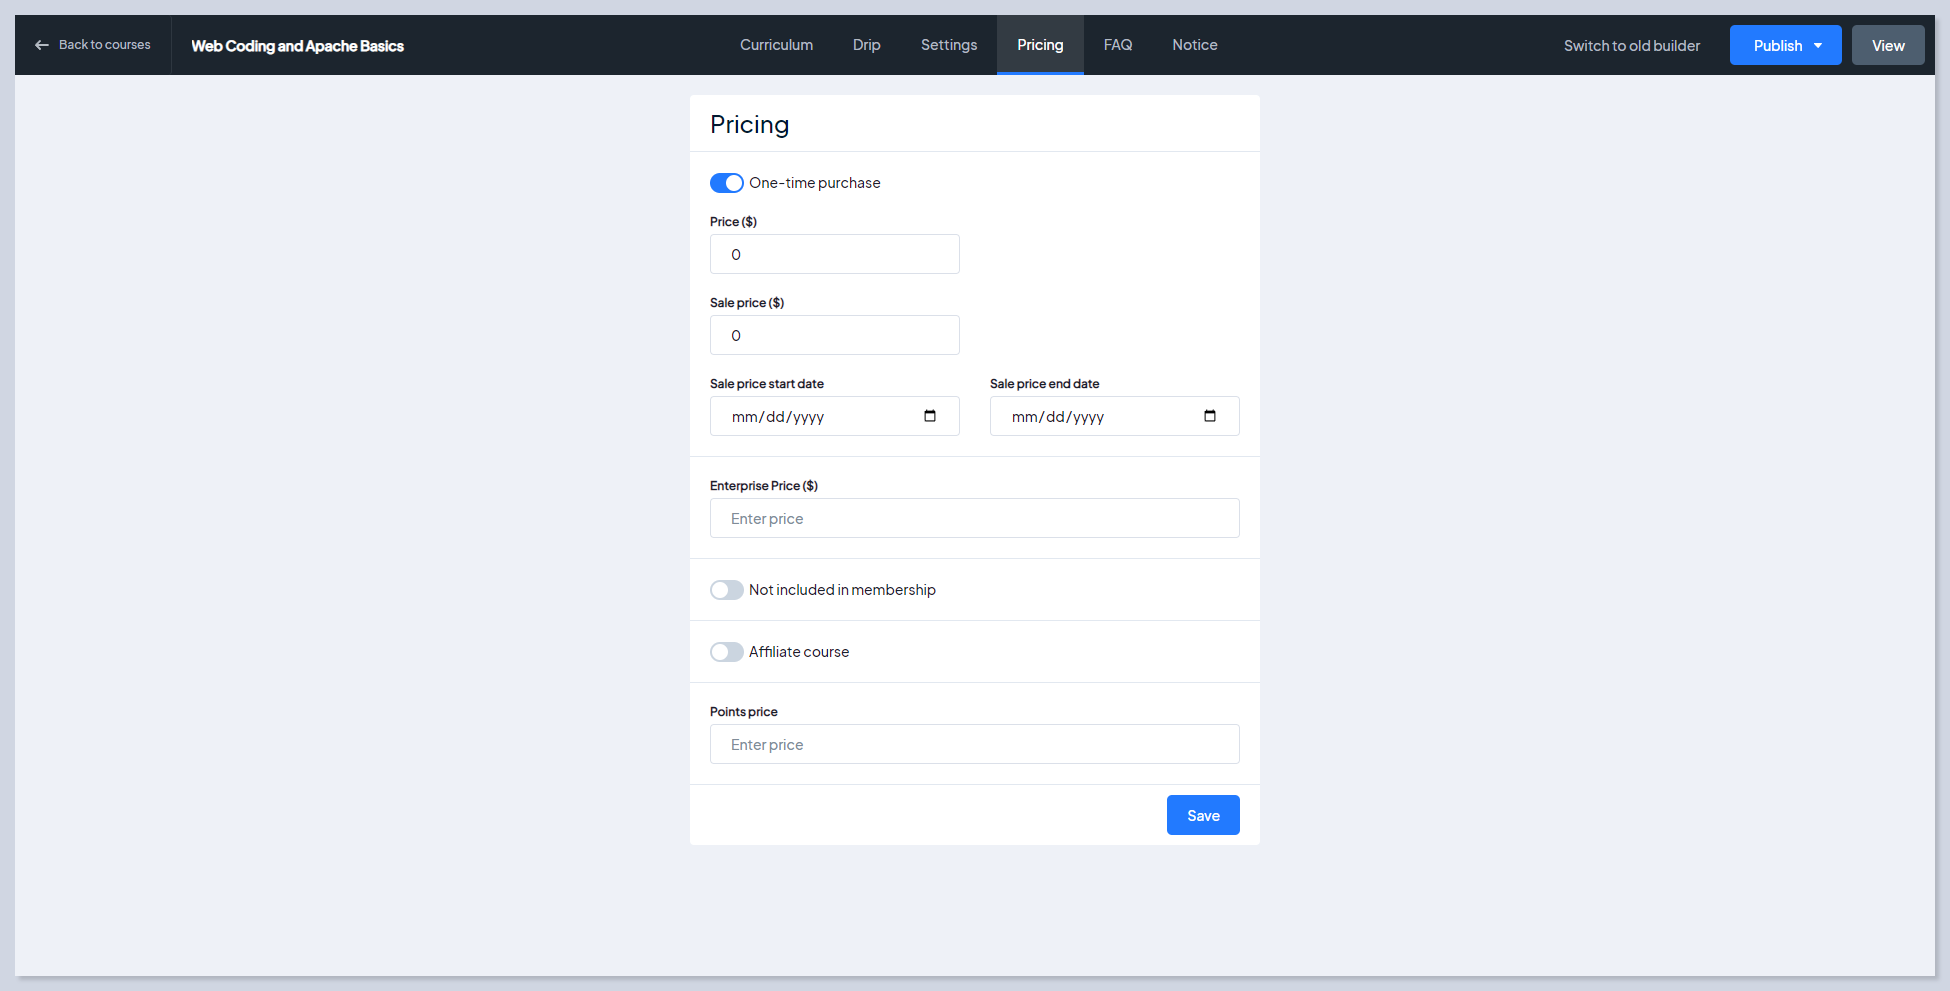Switch to the Curriculum tab
Screen dimensions: 1950x991
point(776,45)
